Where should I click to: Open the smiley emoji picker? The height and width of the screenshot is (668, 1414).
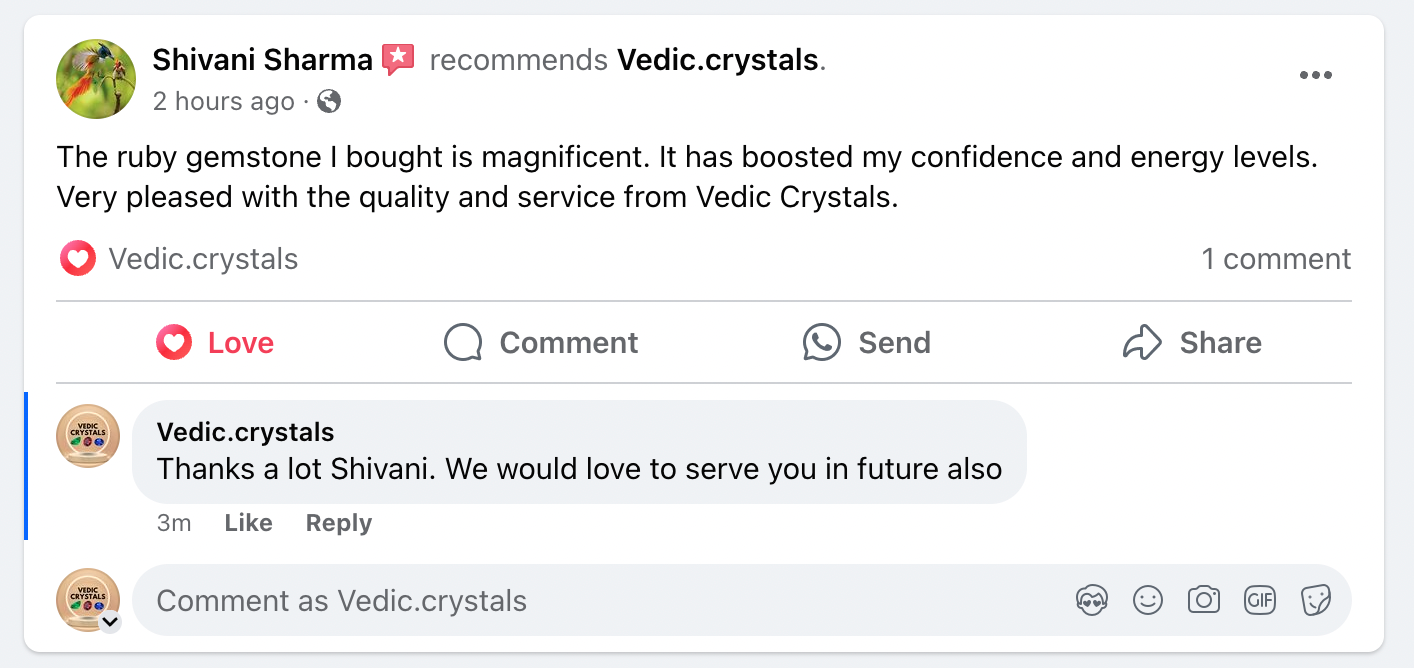(x=1148, y=600)
